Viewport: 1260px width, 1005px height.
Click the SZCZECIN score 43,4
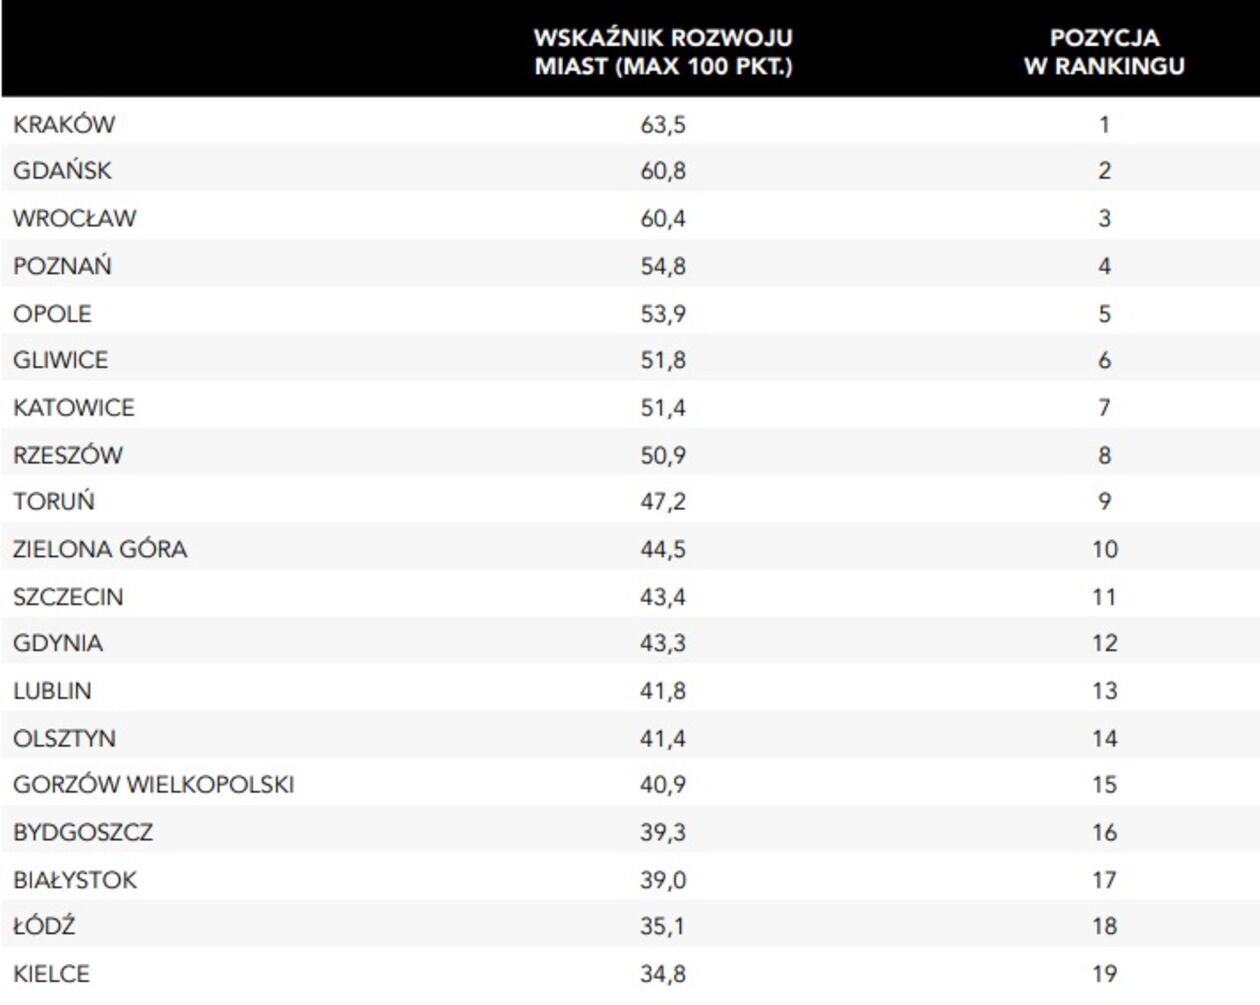point(663,597)
